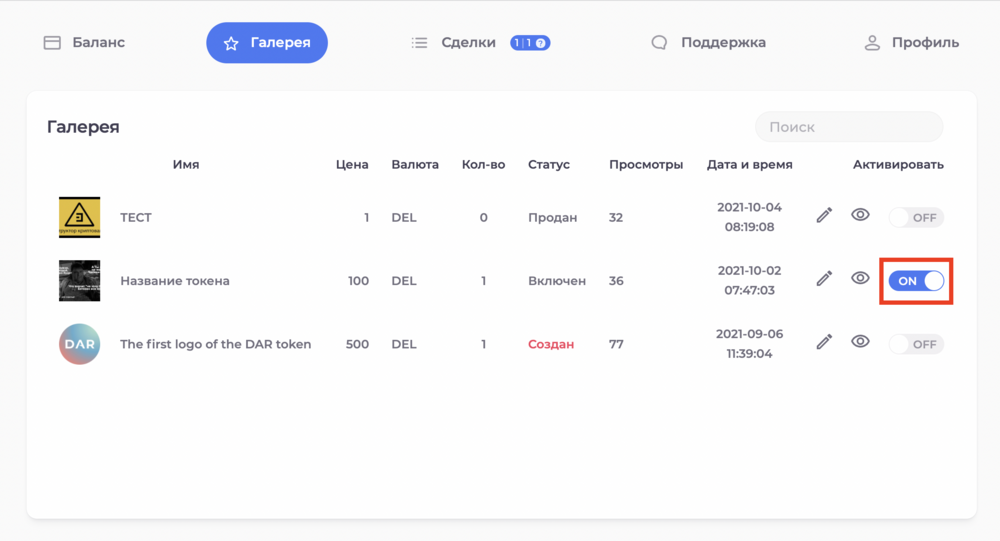Open the Сделки tab
The height and width of the screenshot is (541, 1000).
453,43
